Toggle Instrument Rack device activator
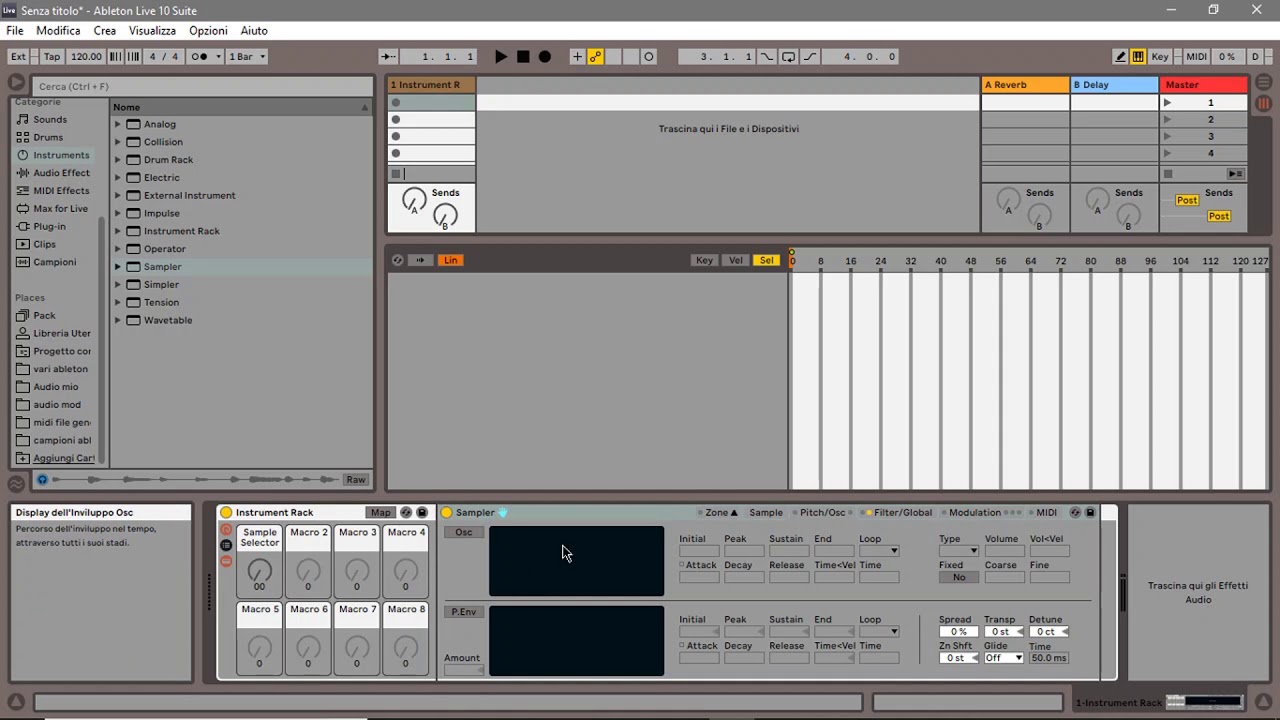Screen dimensions: 1280x720 pyautogui.click(x=227, y=513)
